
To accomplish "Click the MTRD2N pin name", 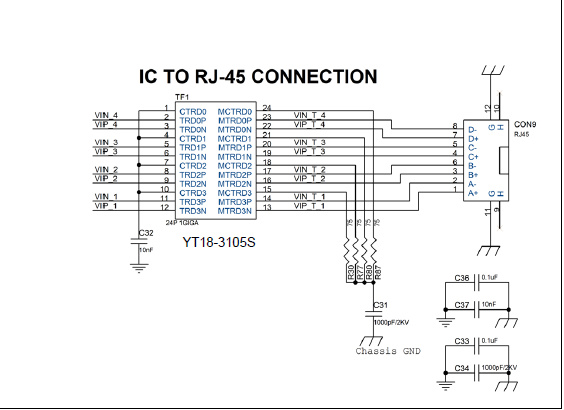I will 235,184.
